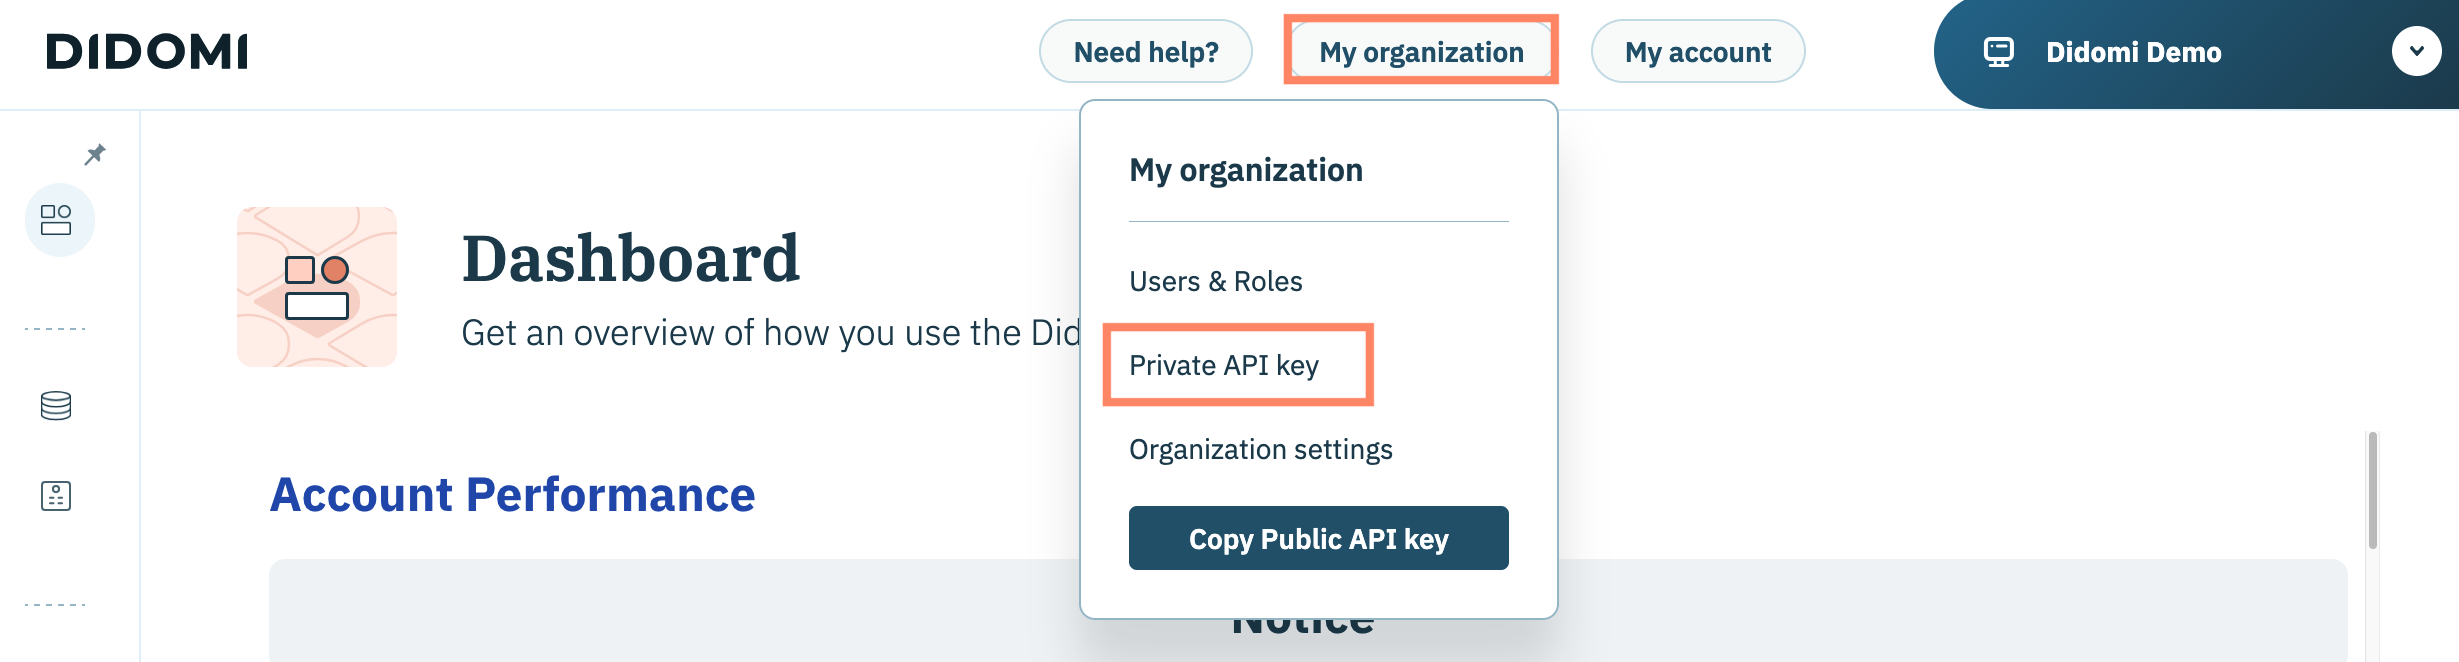Open Organization settings menu entry
This screenshot has width=2459, height=662.
tap(1260, 450)
